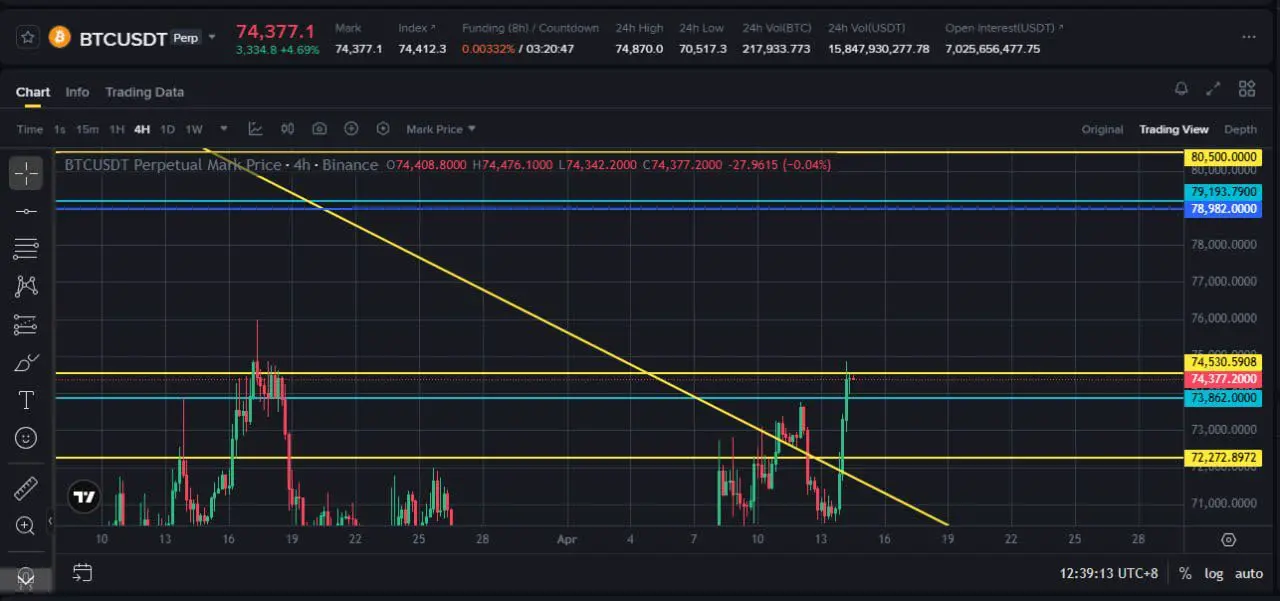Open the Open Interest(USDT) link
This screenshot has width=1280, height=601.
(1004, 28)
